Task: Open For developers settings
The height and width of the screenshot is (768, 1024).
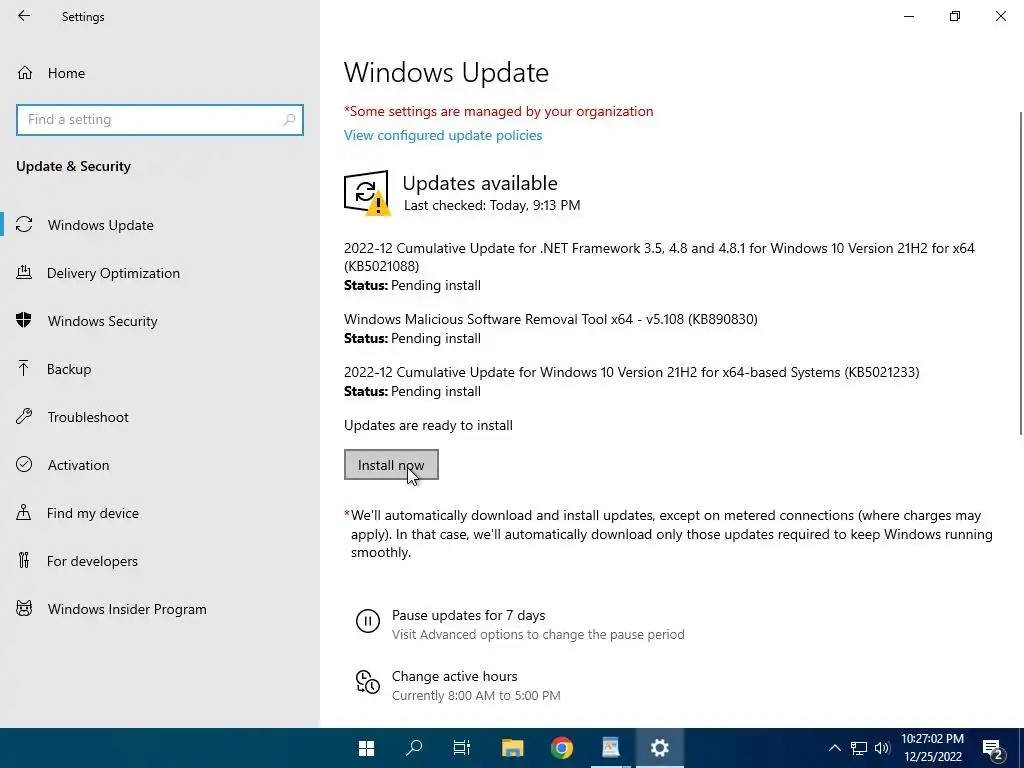Action: tap(160, 561)
